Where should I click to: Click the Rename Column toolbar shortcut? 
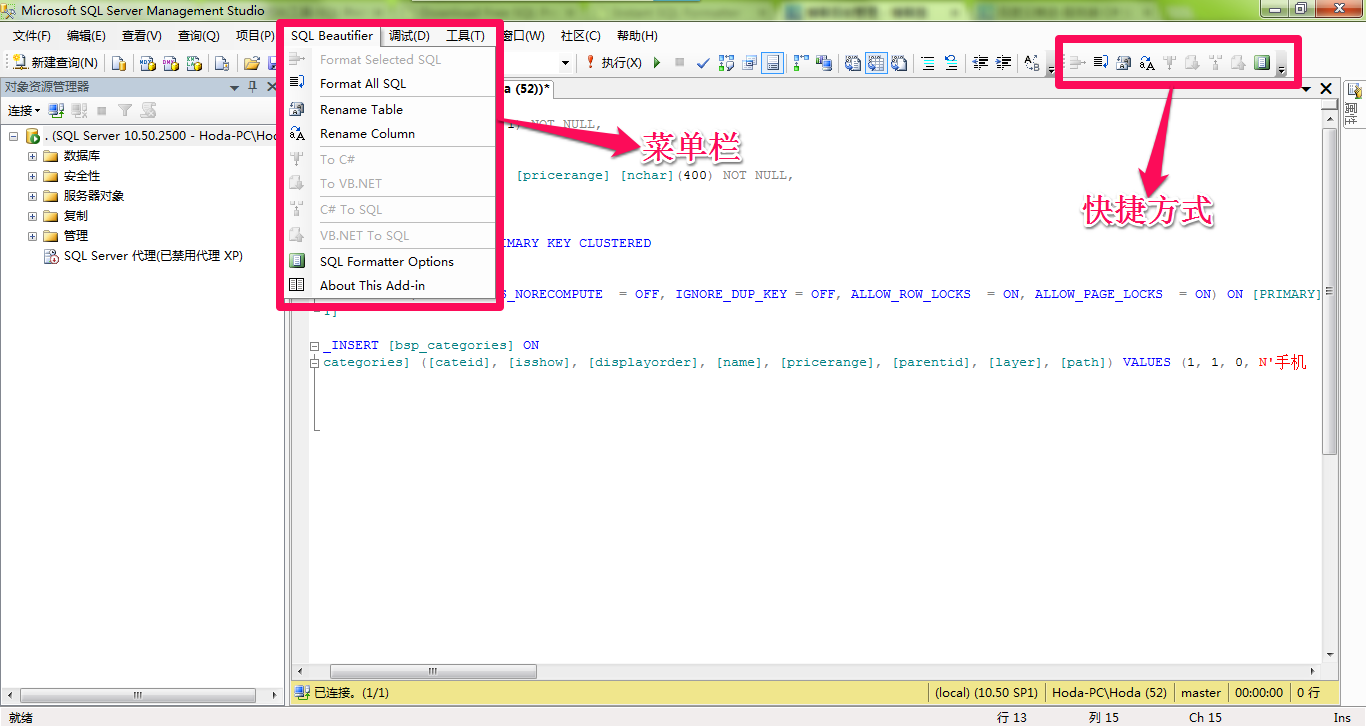pos(1147,63)
